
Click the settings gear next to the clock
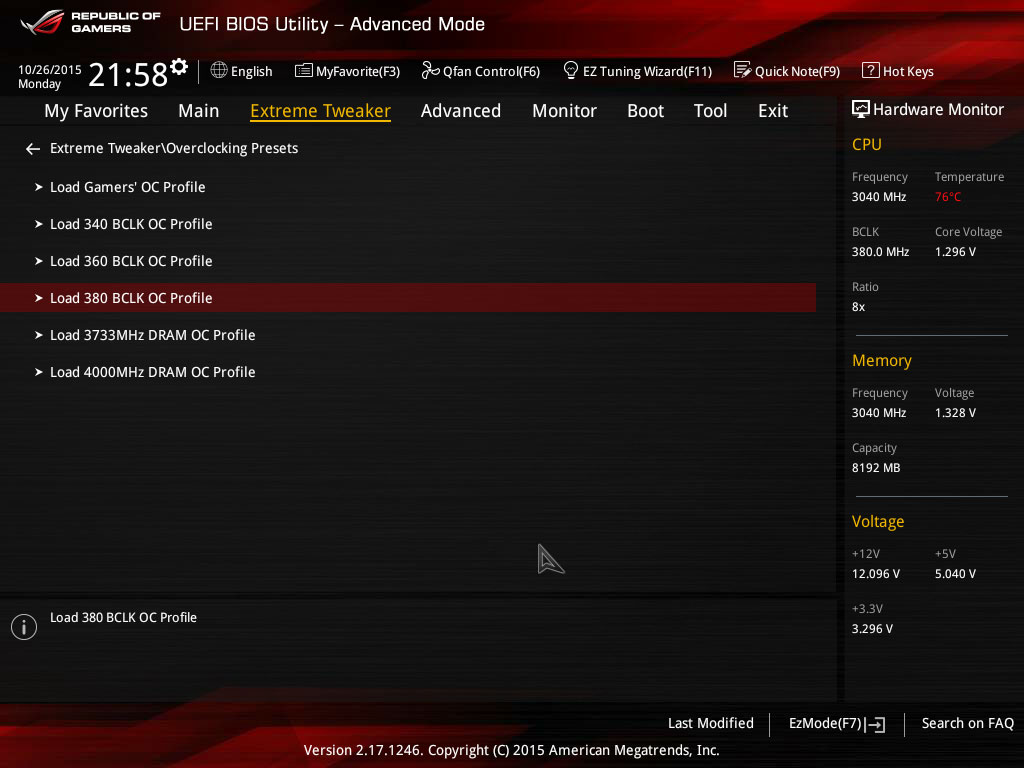(x=179, y=67)
